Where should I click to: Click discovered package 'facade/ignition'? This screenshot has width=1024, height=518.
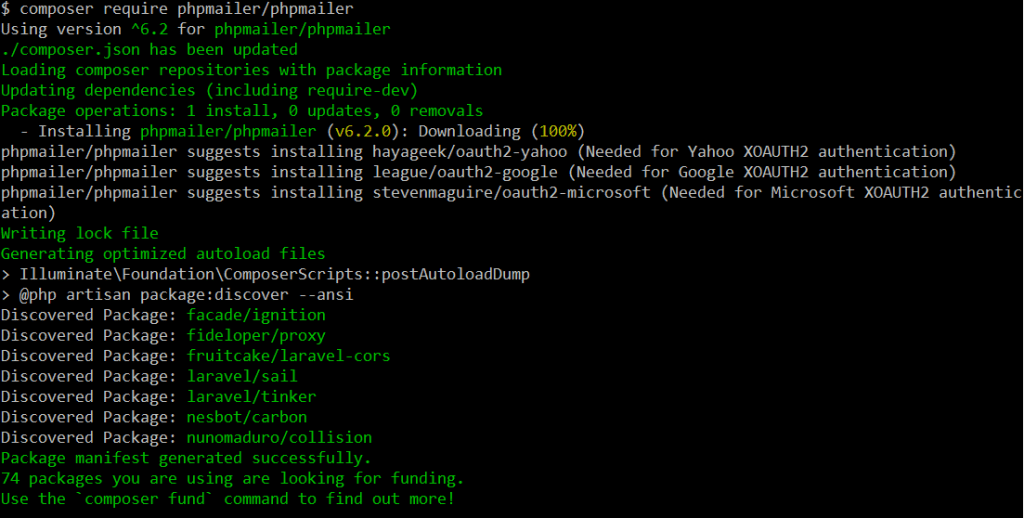coord(256,315)
